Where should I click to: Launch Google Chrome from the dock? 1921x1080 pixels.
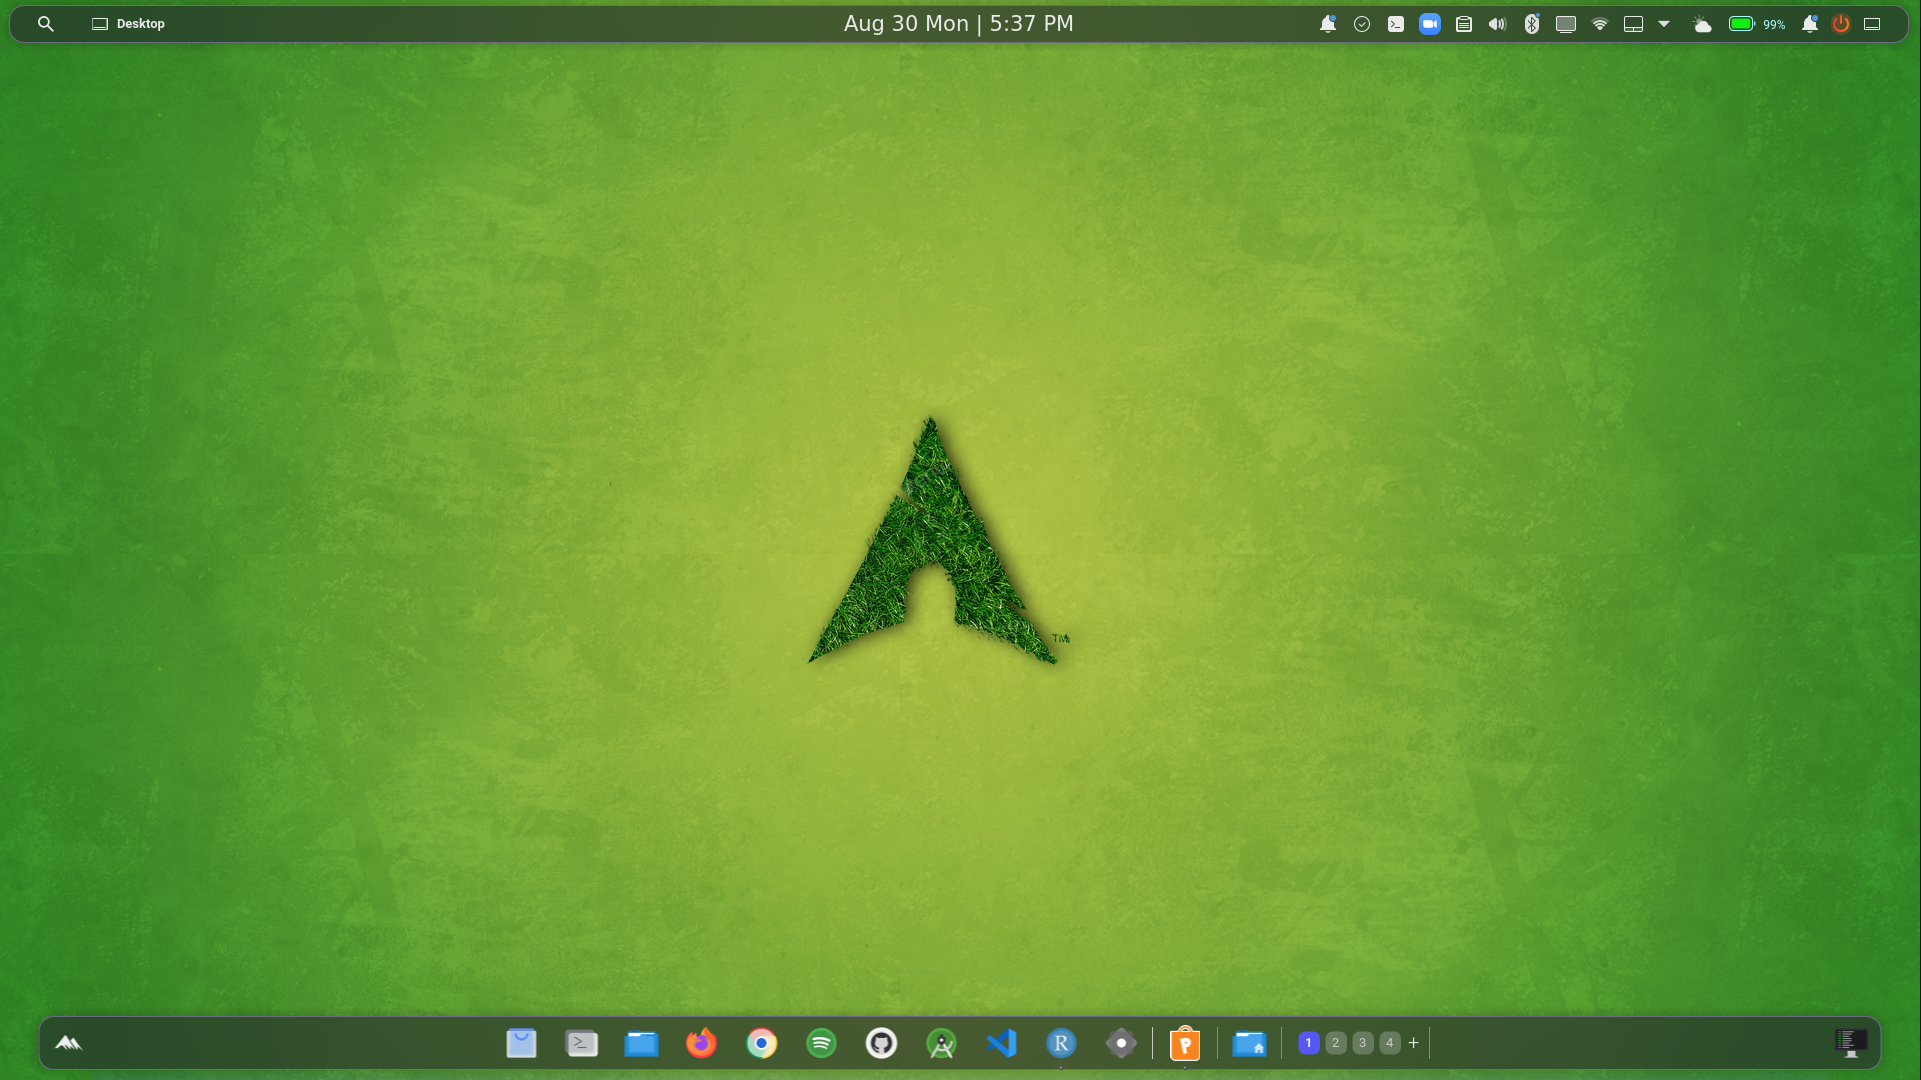click(x=761, y=1043)
